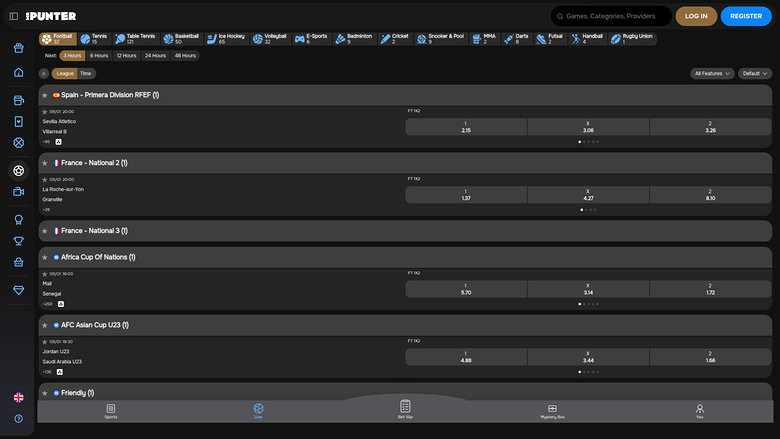Open the Default sort dropdown
Image resolution: width=780 pixels, height=439 pixels.
[753, 74]
